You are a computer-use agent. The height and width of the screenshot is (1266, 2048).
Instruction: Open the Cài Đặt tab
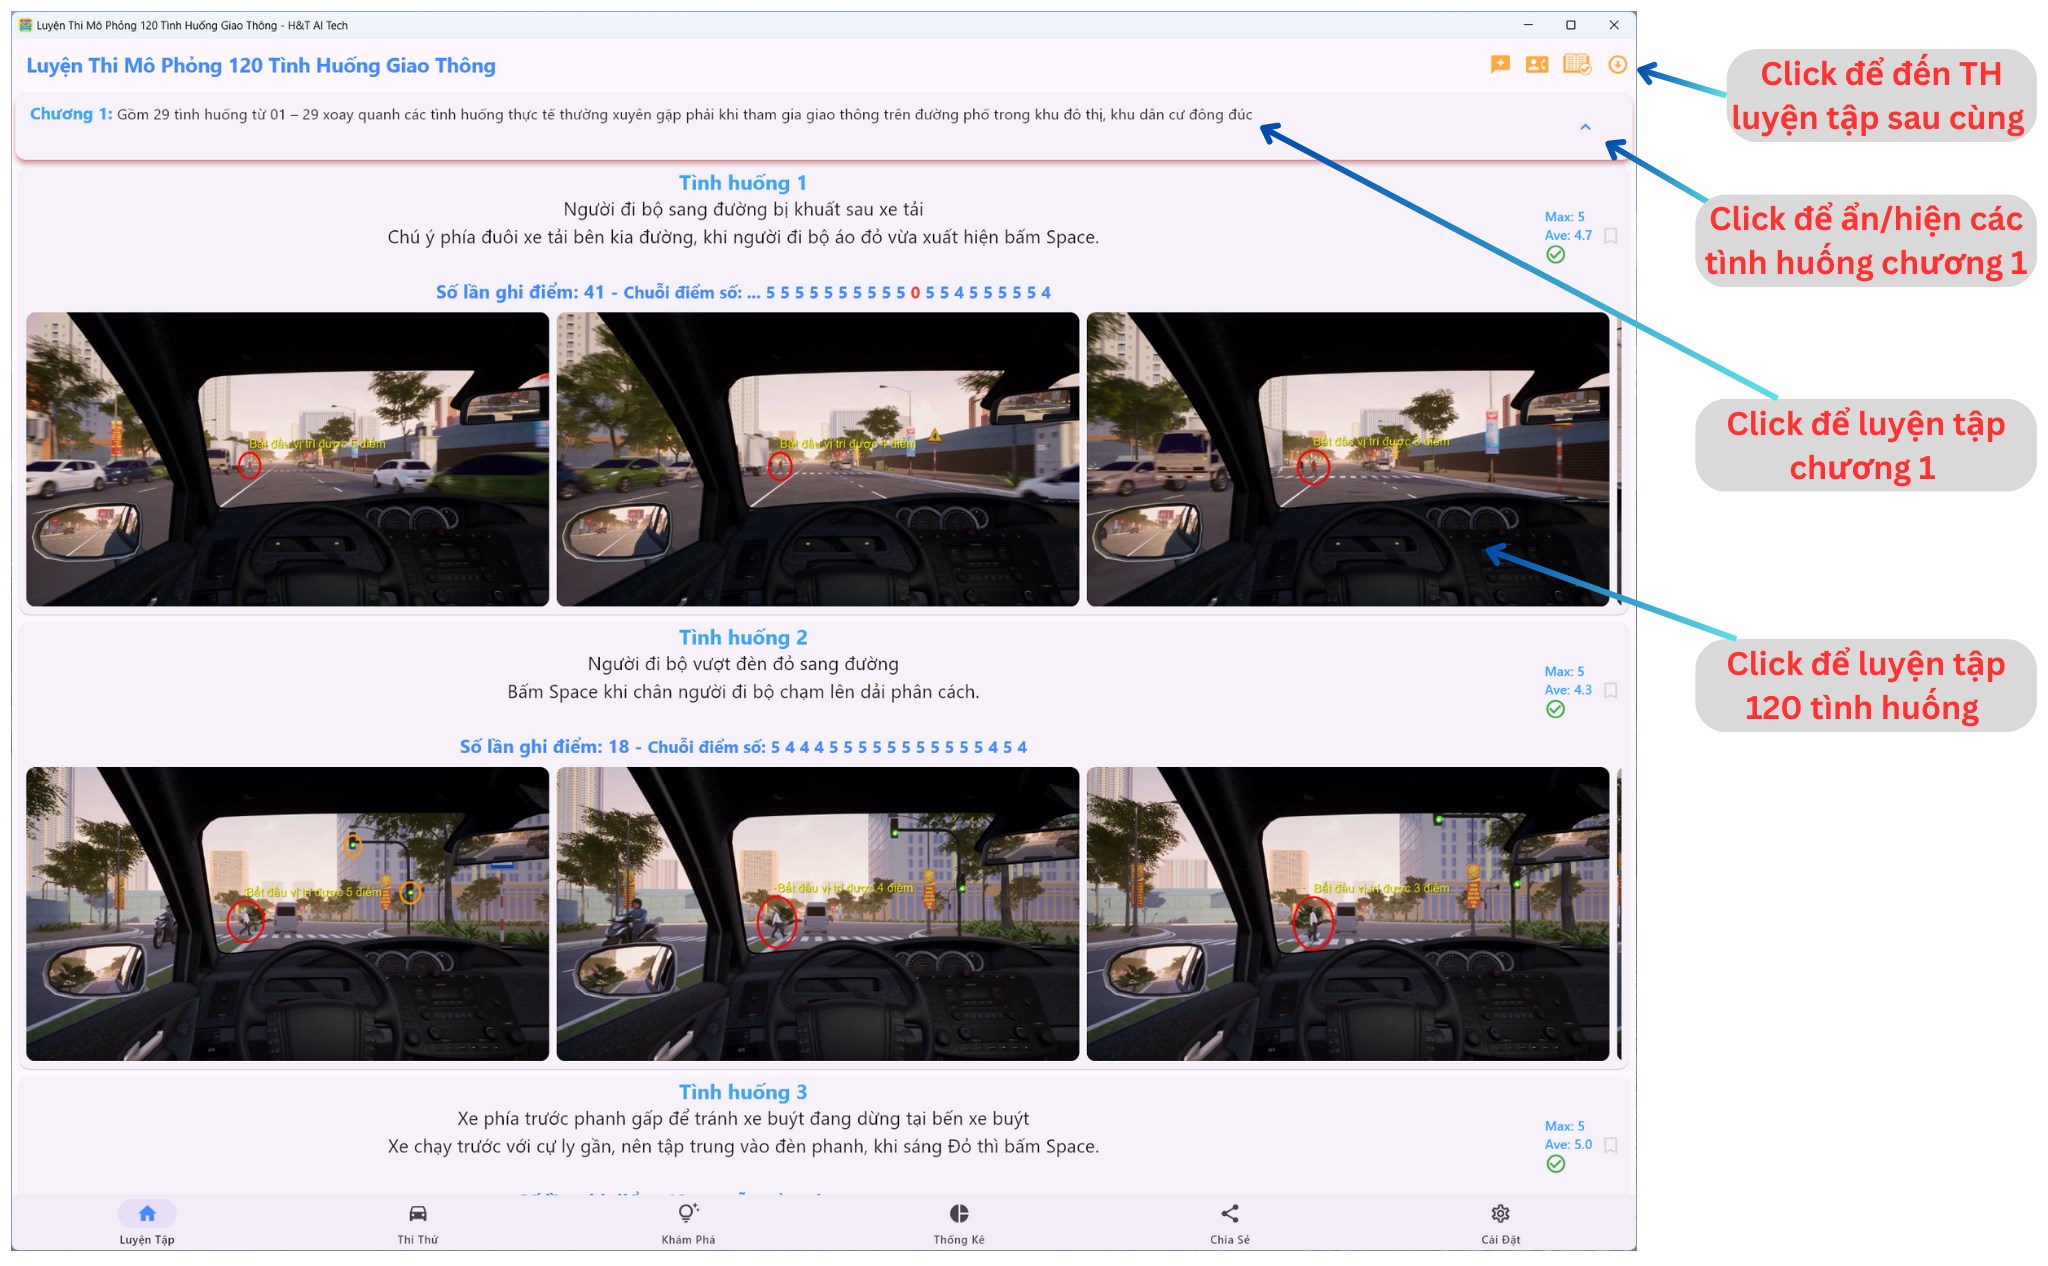[x=1500, y=1223]
